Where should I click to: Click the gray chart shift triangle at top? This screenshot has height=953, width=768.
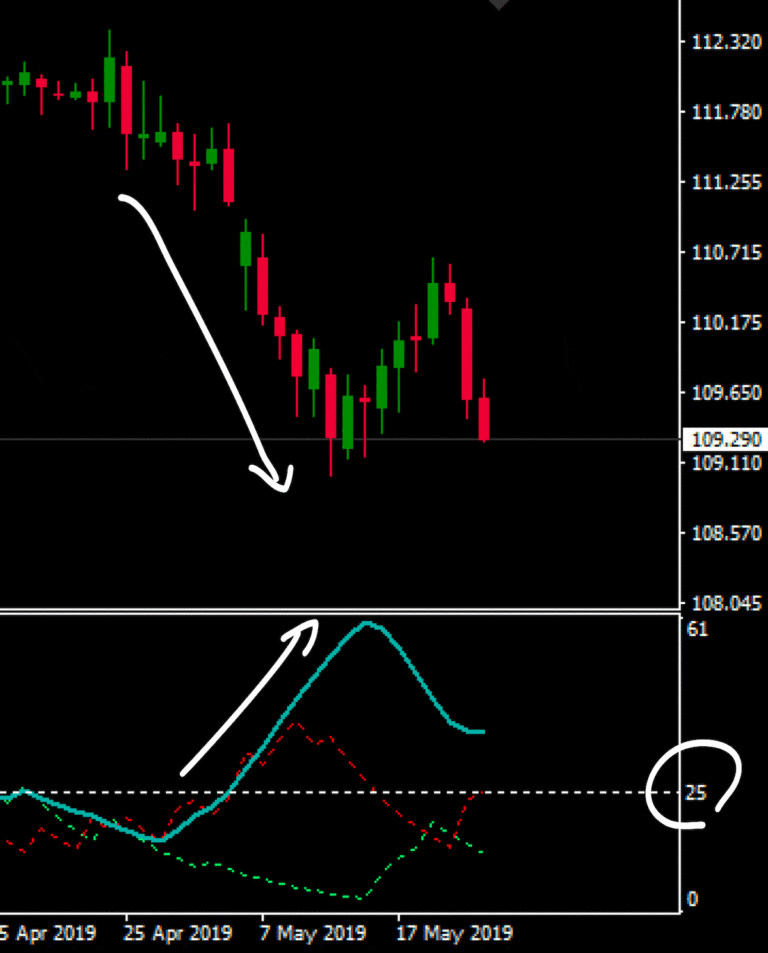tap(499, 5)
